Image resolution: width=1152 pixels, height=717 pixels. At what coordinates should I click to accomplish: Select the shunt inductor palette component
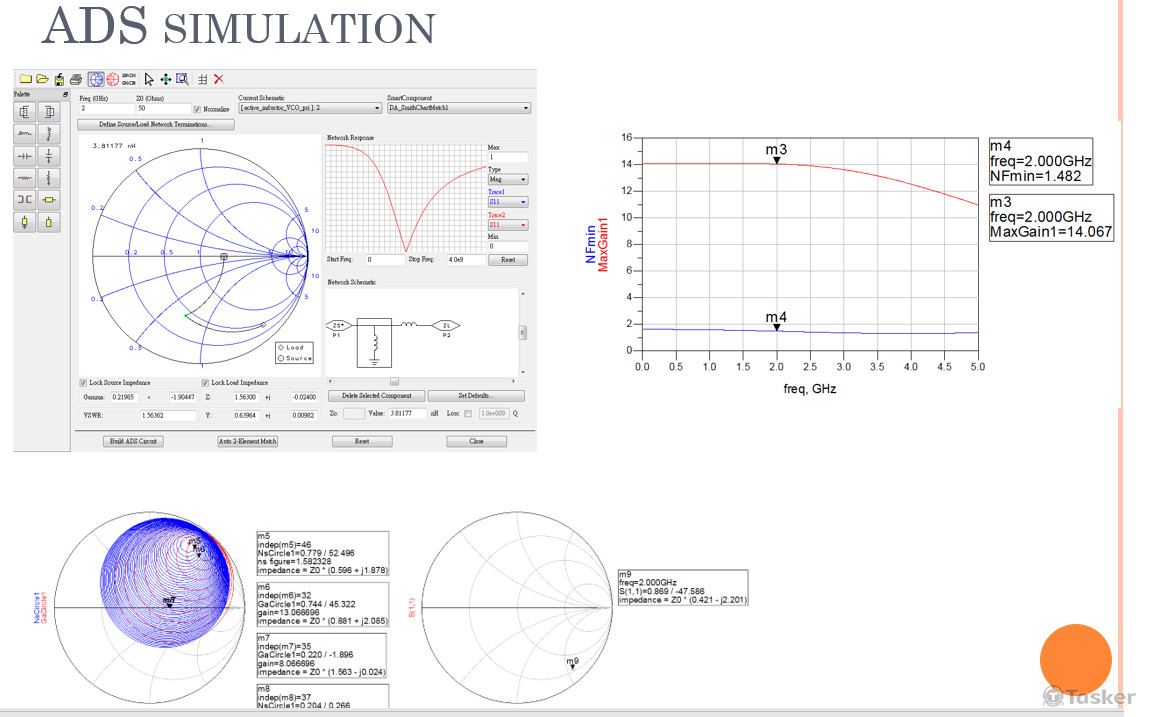coord(48,133)
